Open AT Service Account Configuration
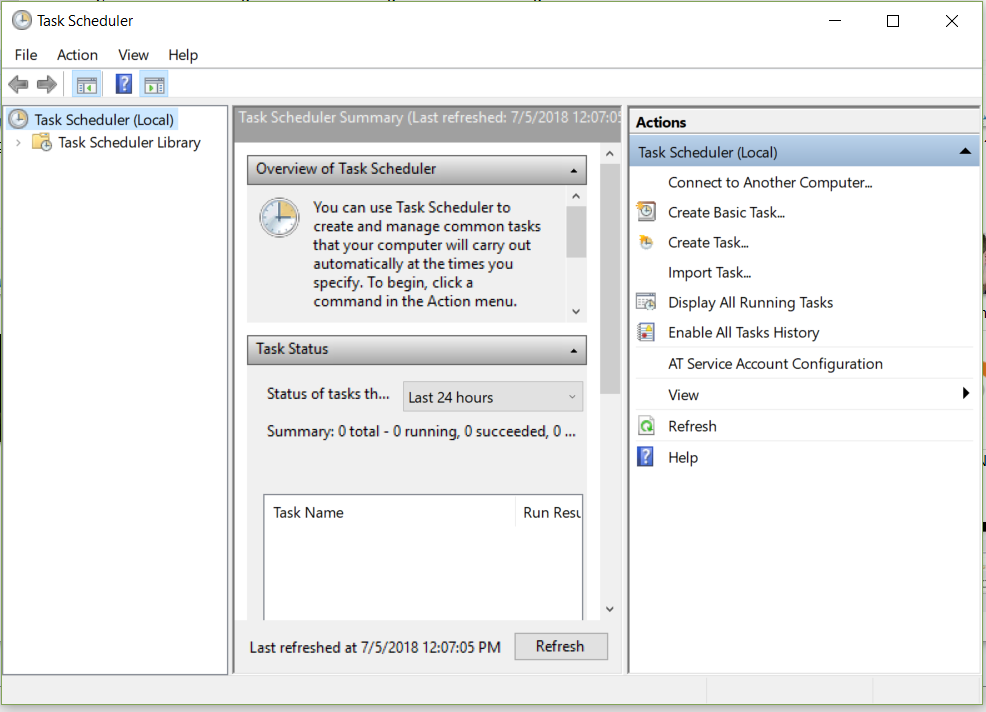The width and height of the screenshot is (986, 712). [775, 364]
